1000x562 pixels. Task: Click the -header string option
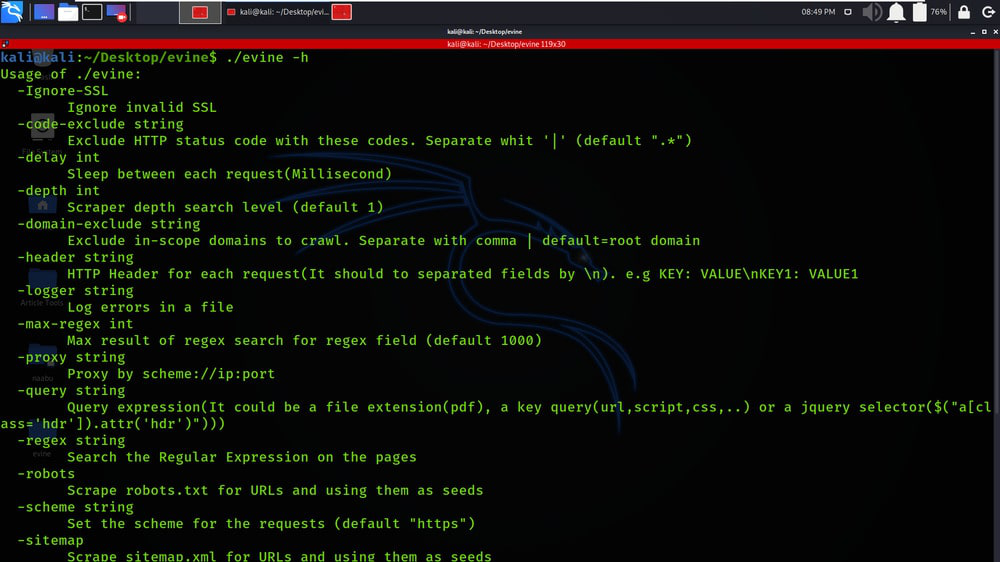tap(75, 257)
